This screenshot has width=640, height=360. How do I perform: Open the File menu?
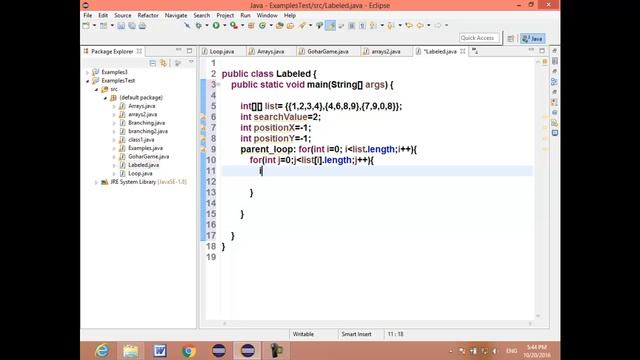point(88,16)
